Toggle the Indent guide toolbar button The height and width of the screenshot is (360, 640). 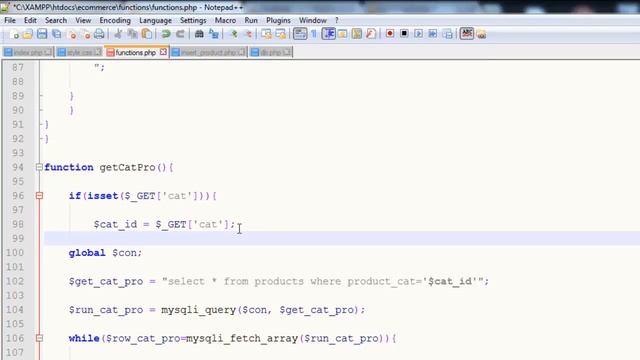point(329,34)
